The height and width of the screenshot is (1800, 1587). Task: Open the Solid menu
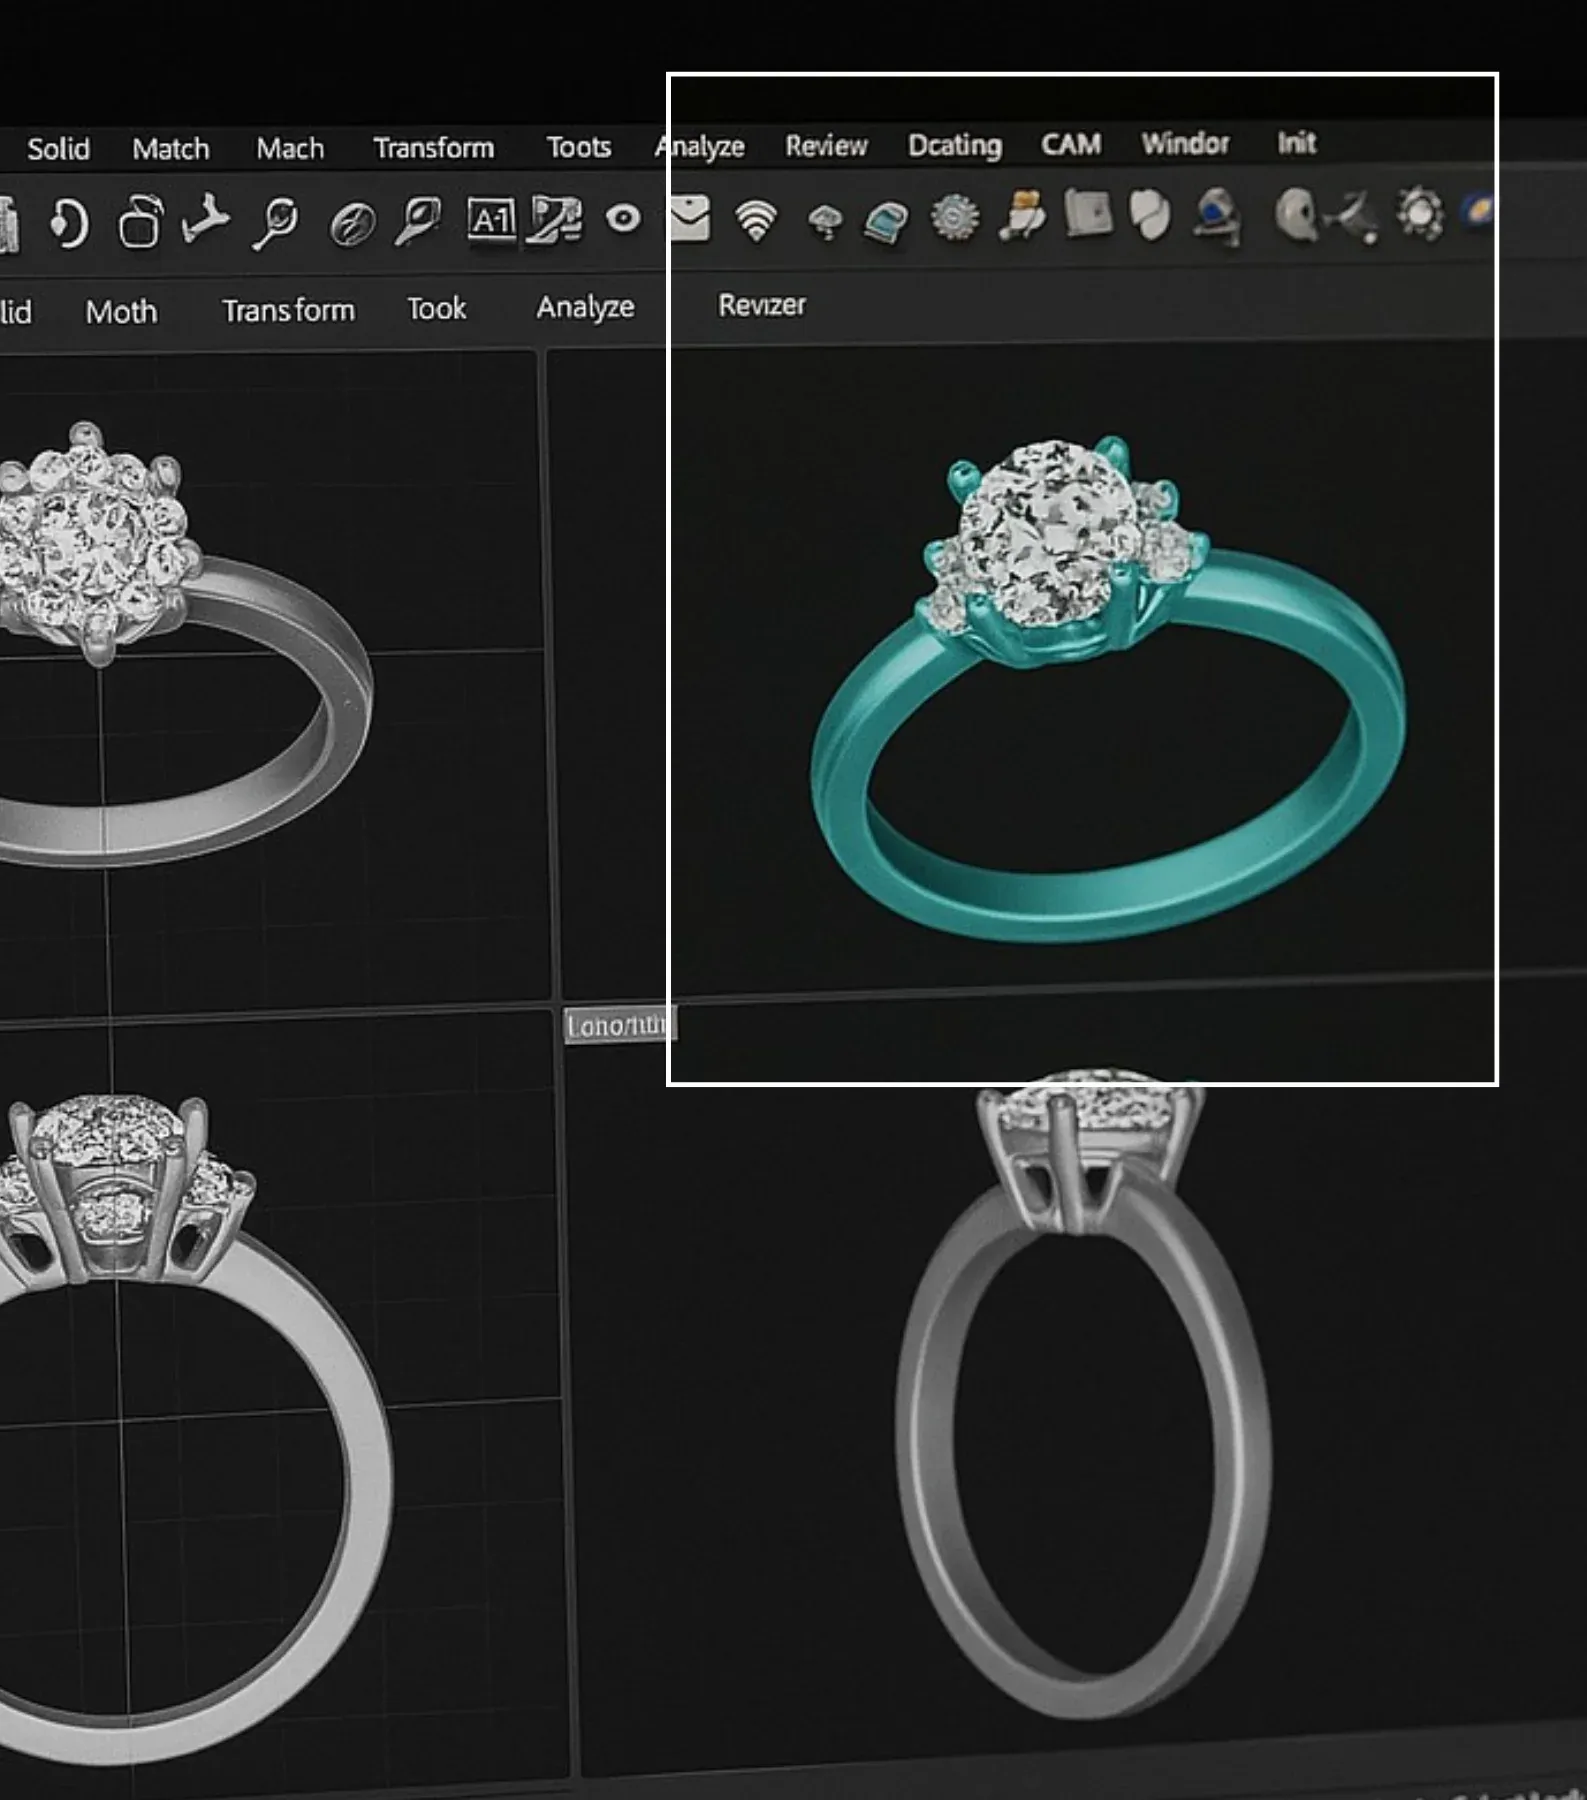[x=58, y=149]
